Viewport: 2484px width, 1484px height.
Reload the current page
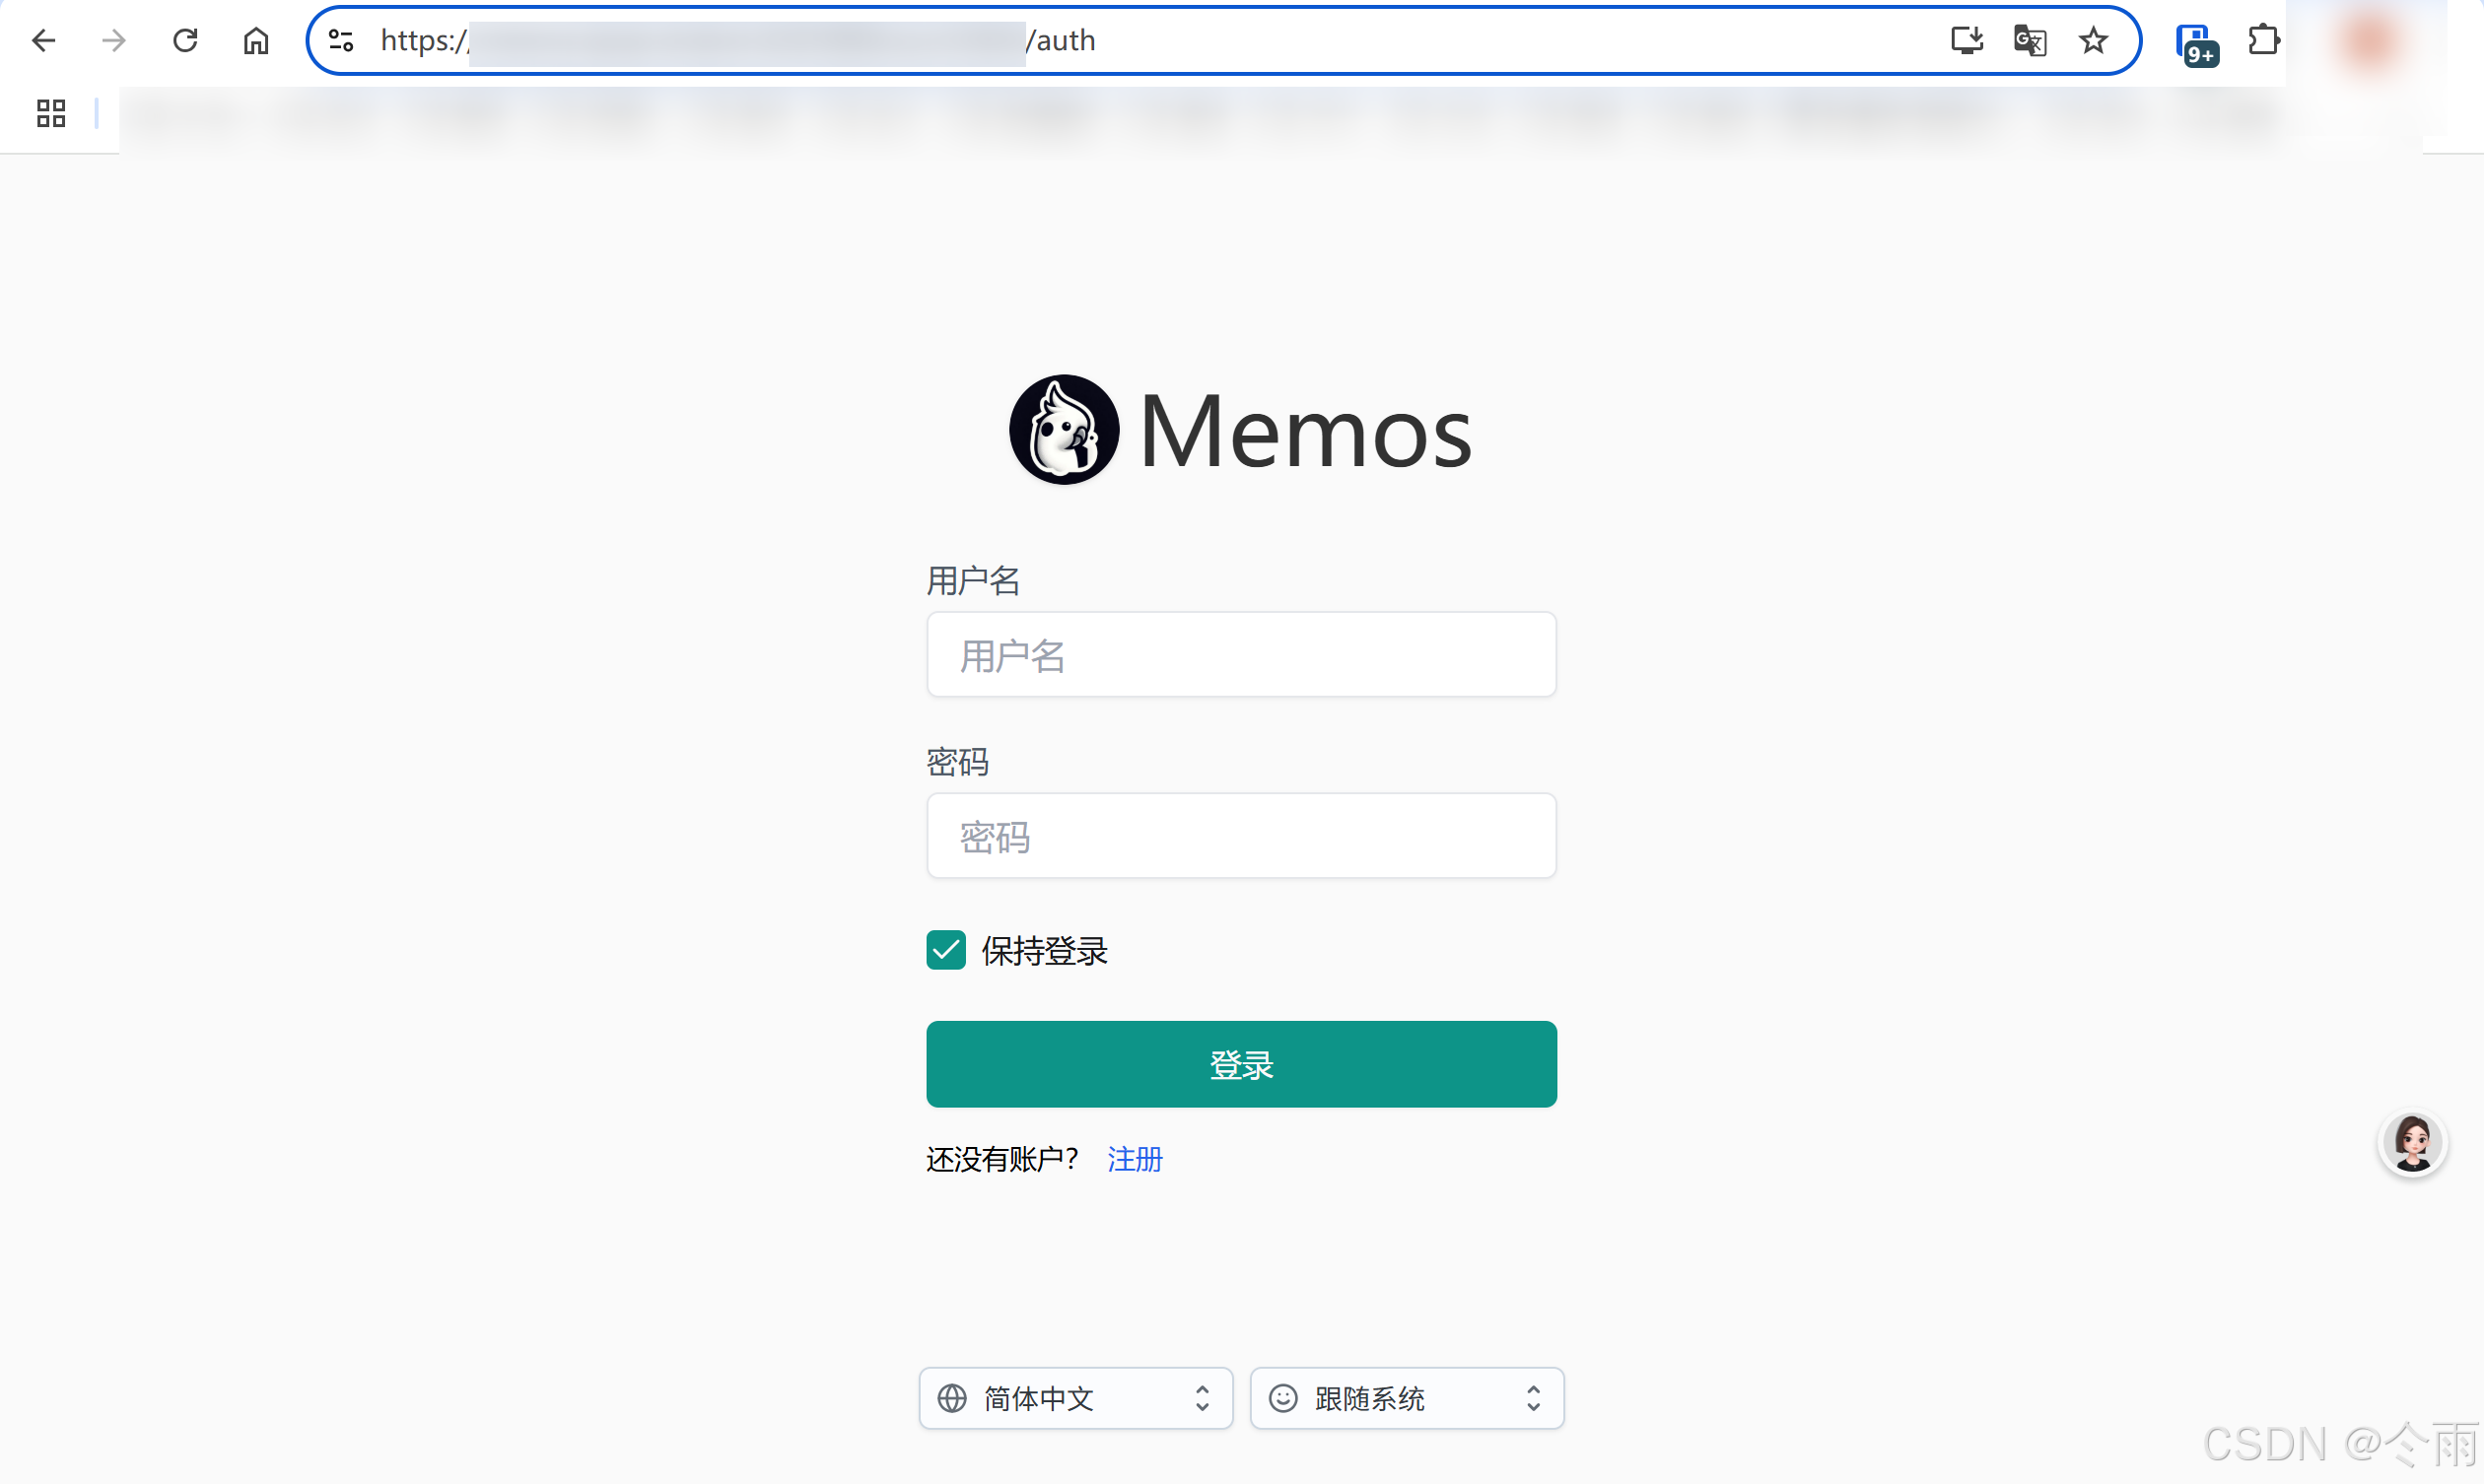click(x=185, y=40)
